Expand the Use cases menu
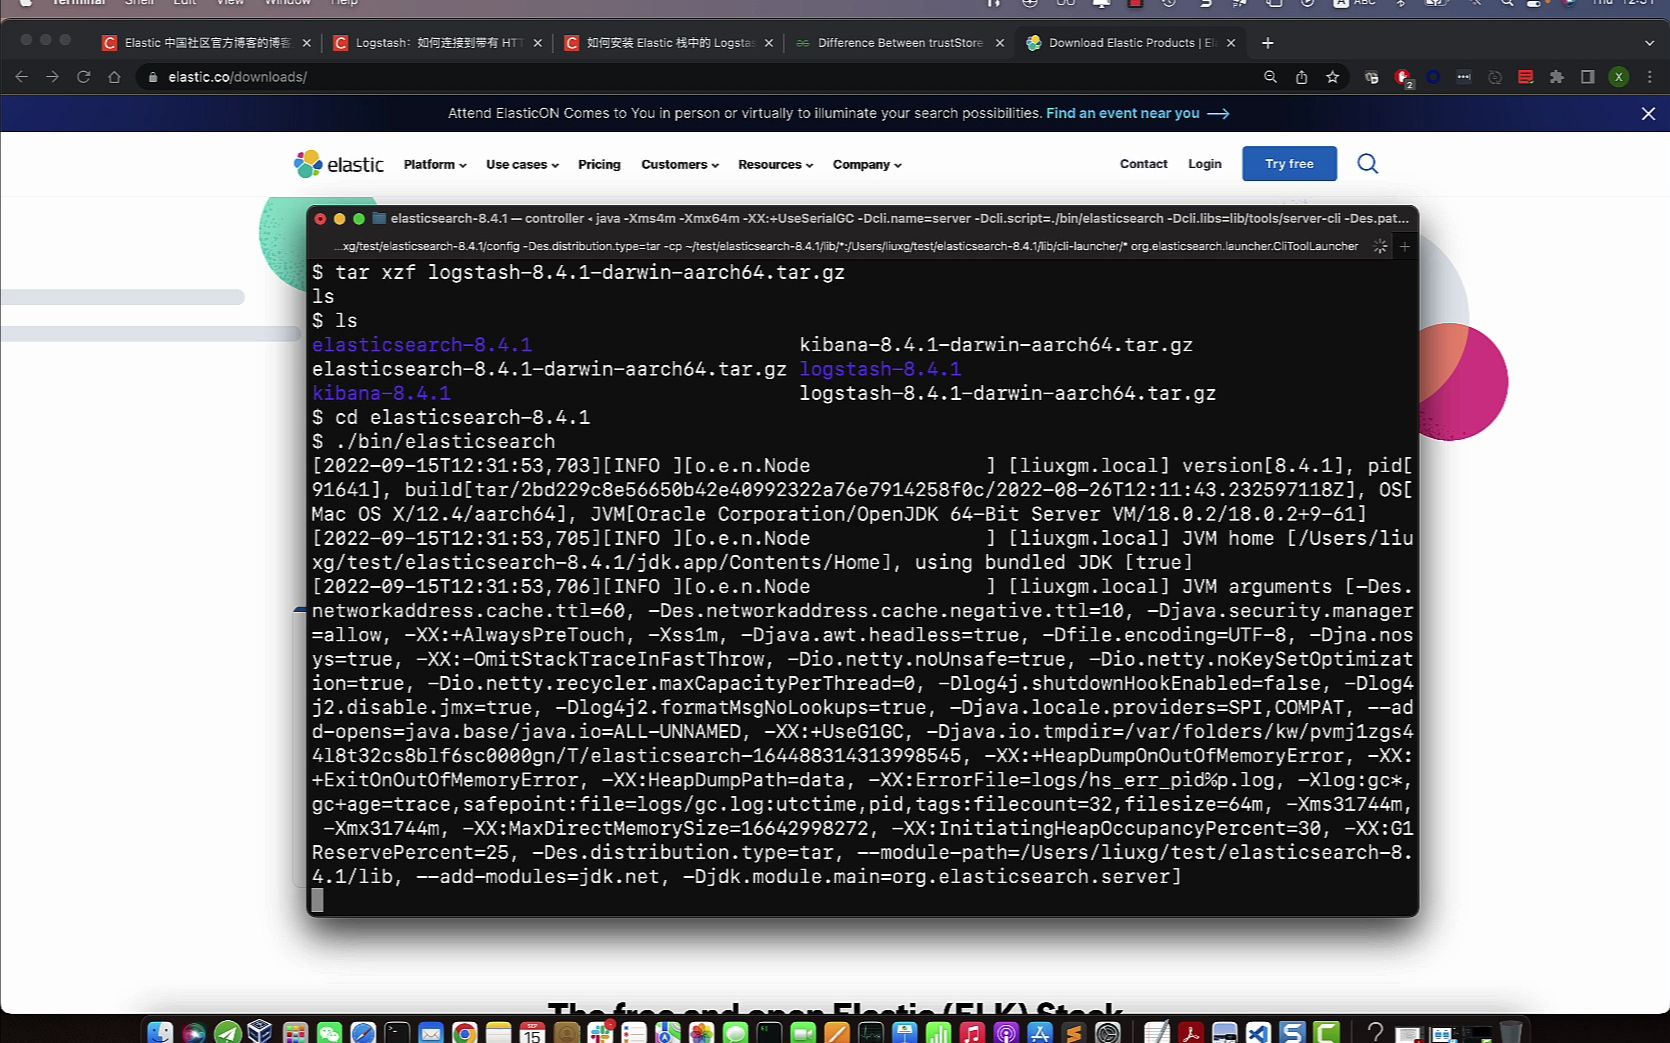 click(522, 164)
